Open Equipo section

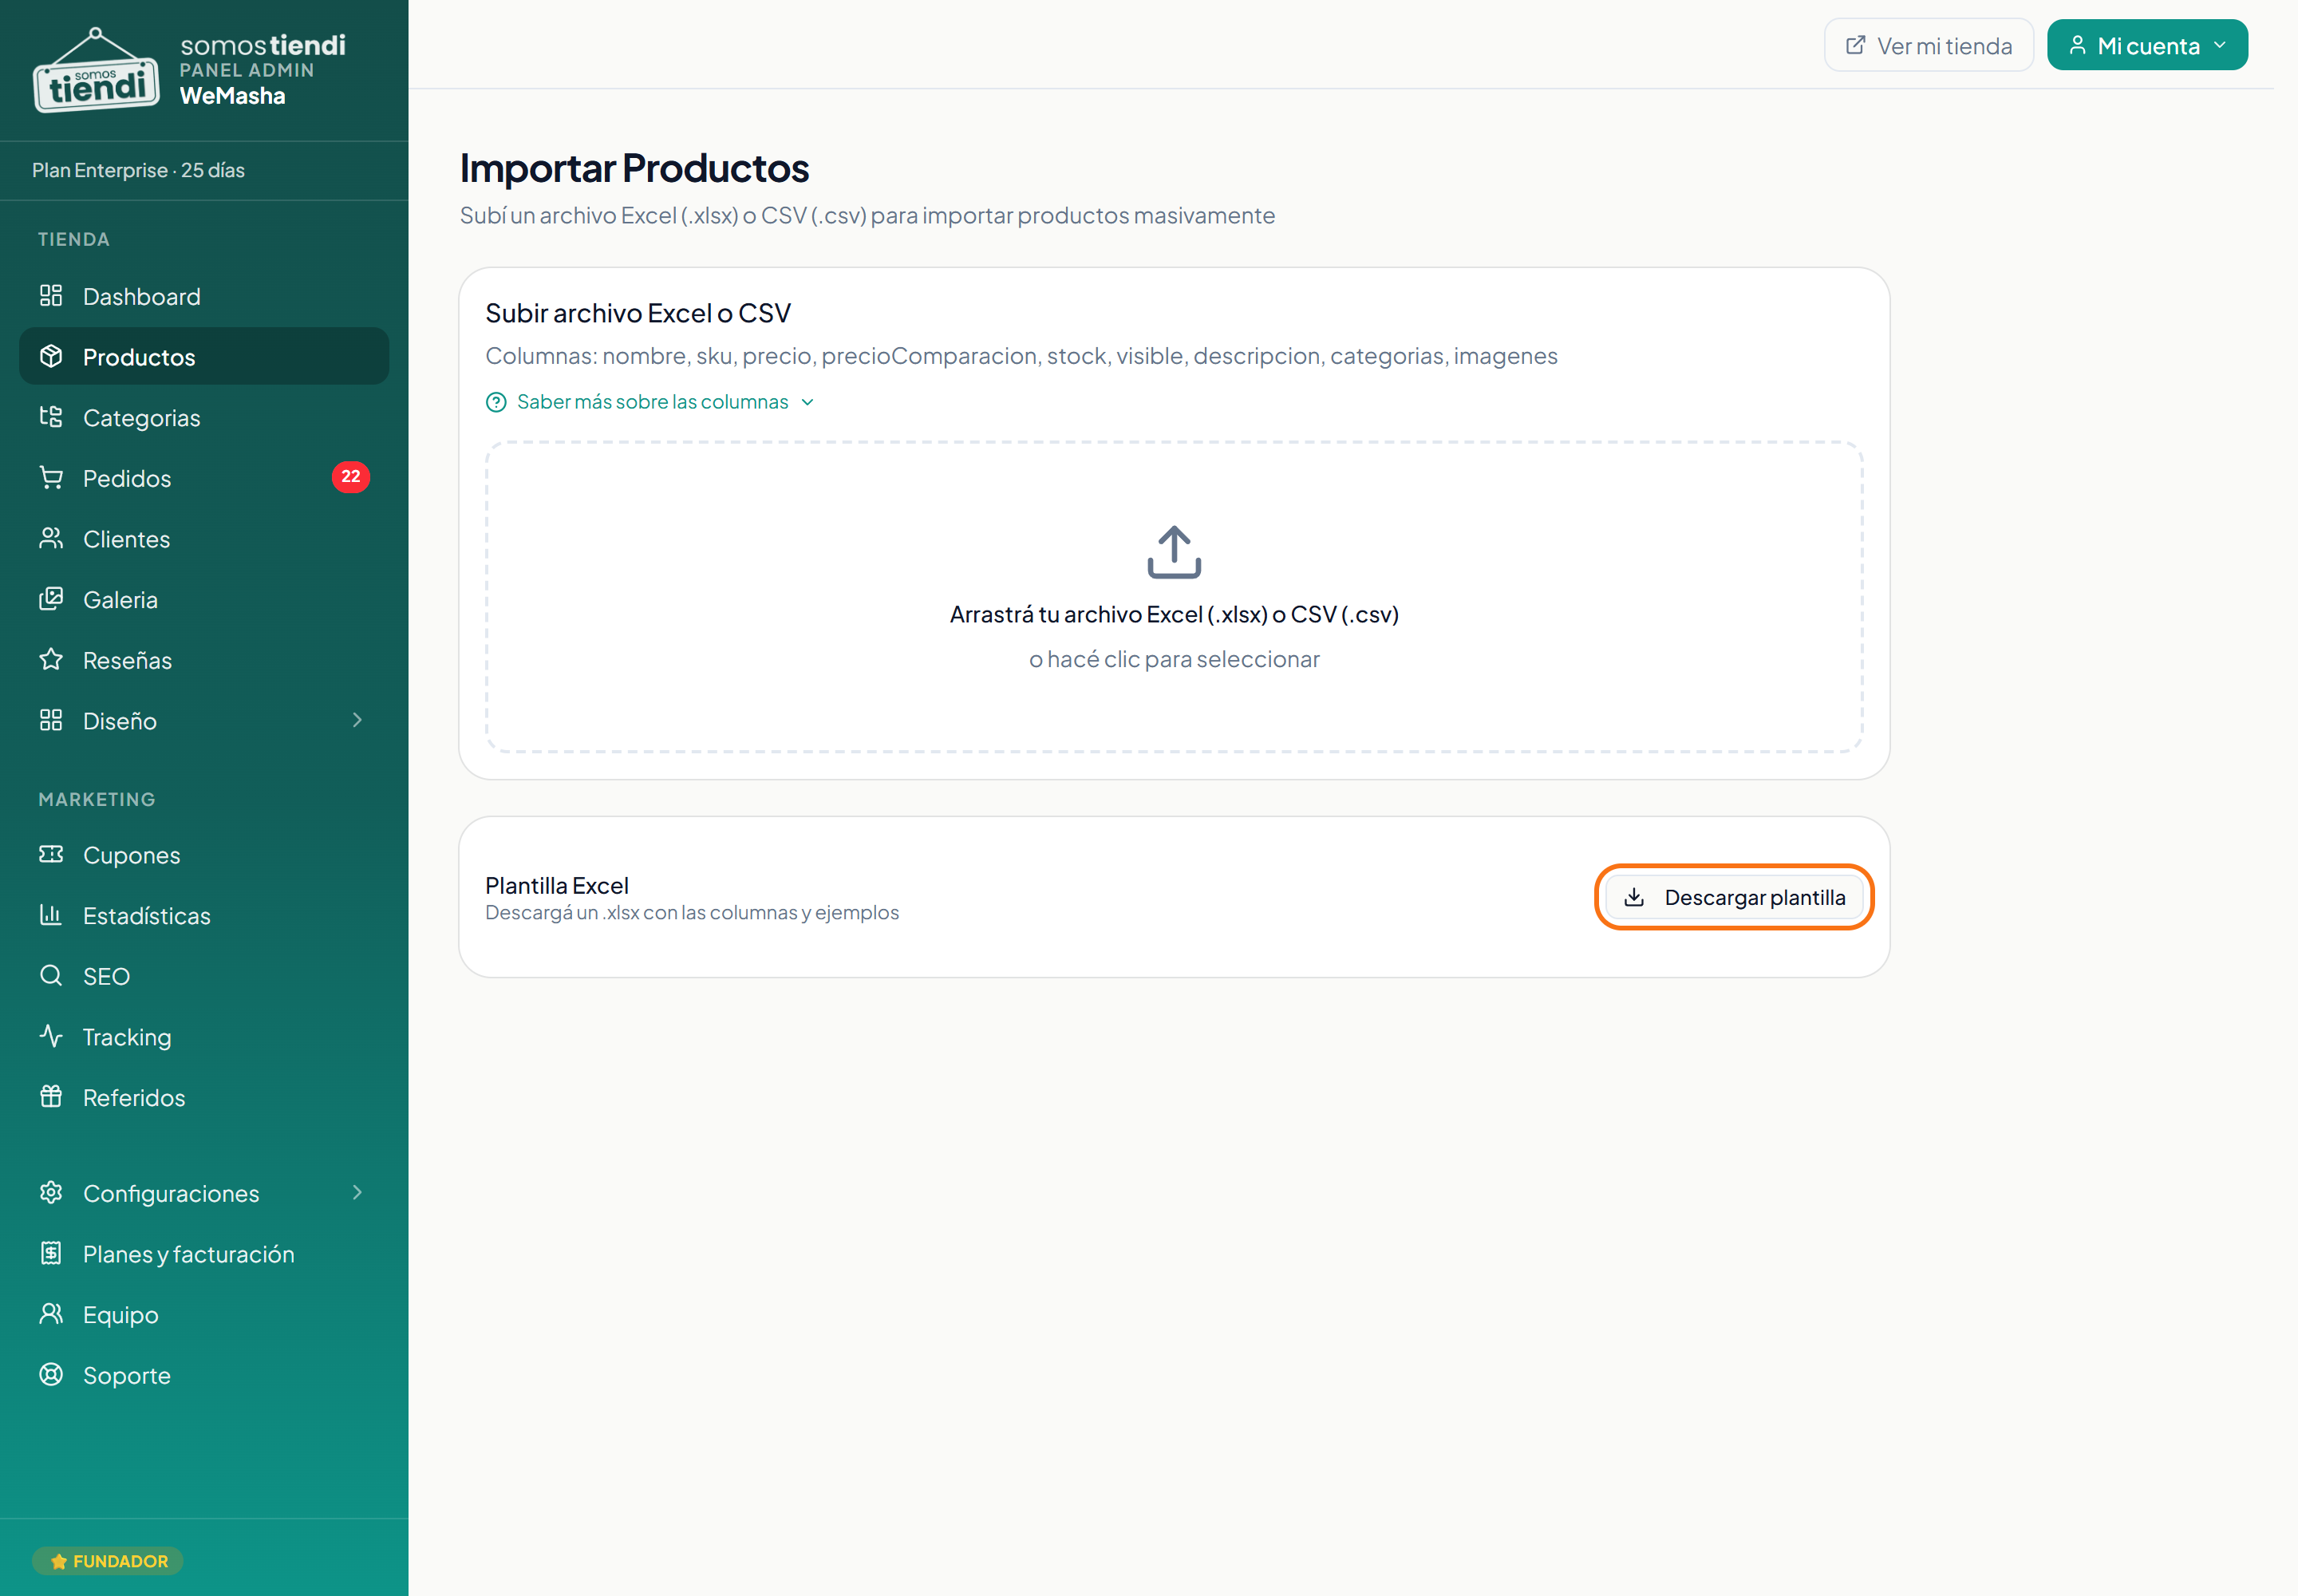[204, 1314]
